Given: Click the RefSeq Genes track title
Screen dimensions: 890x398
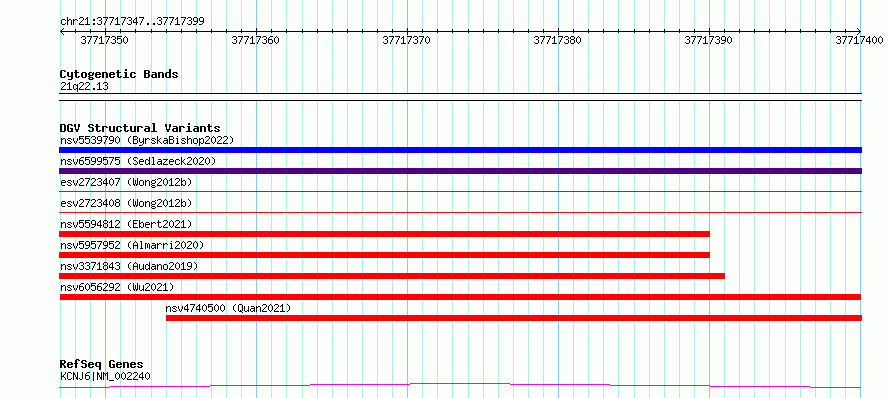Looking at the screenshot, I should (x=102, y=364).
